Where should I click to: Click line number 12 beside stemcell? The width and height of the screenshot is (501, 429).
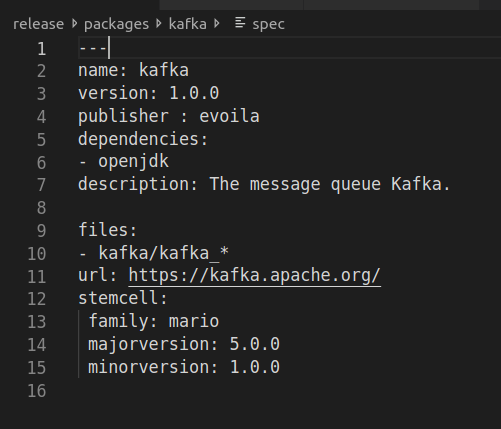point(37,299)
